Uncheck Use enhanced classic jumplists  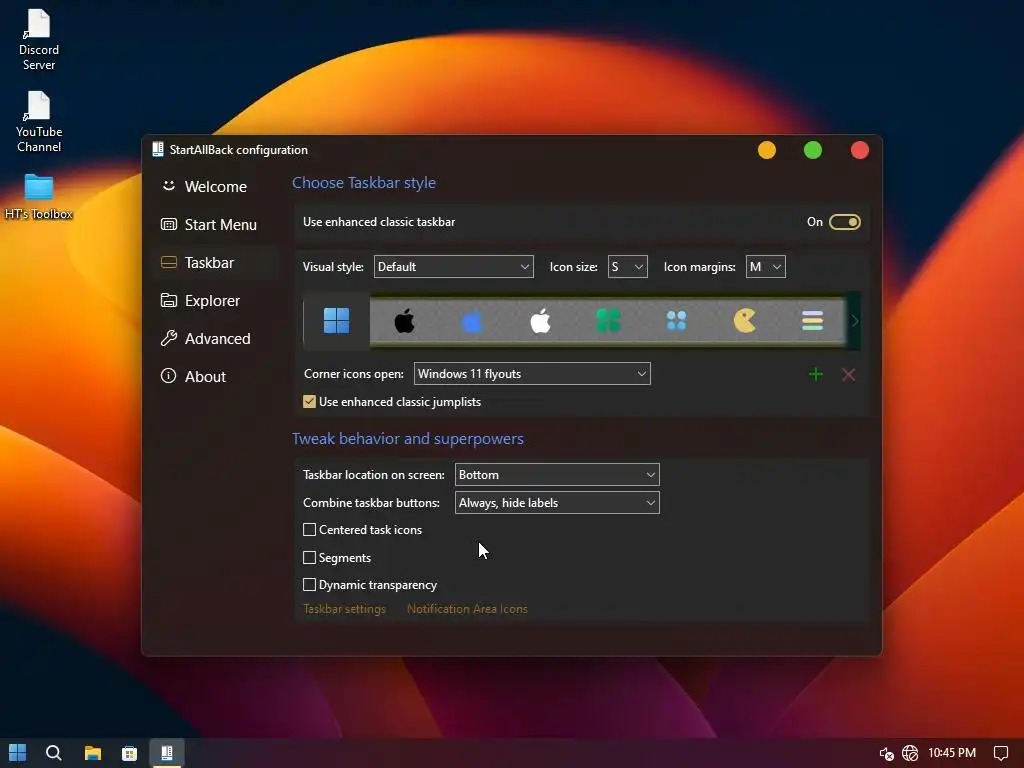[310, 402]
